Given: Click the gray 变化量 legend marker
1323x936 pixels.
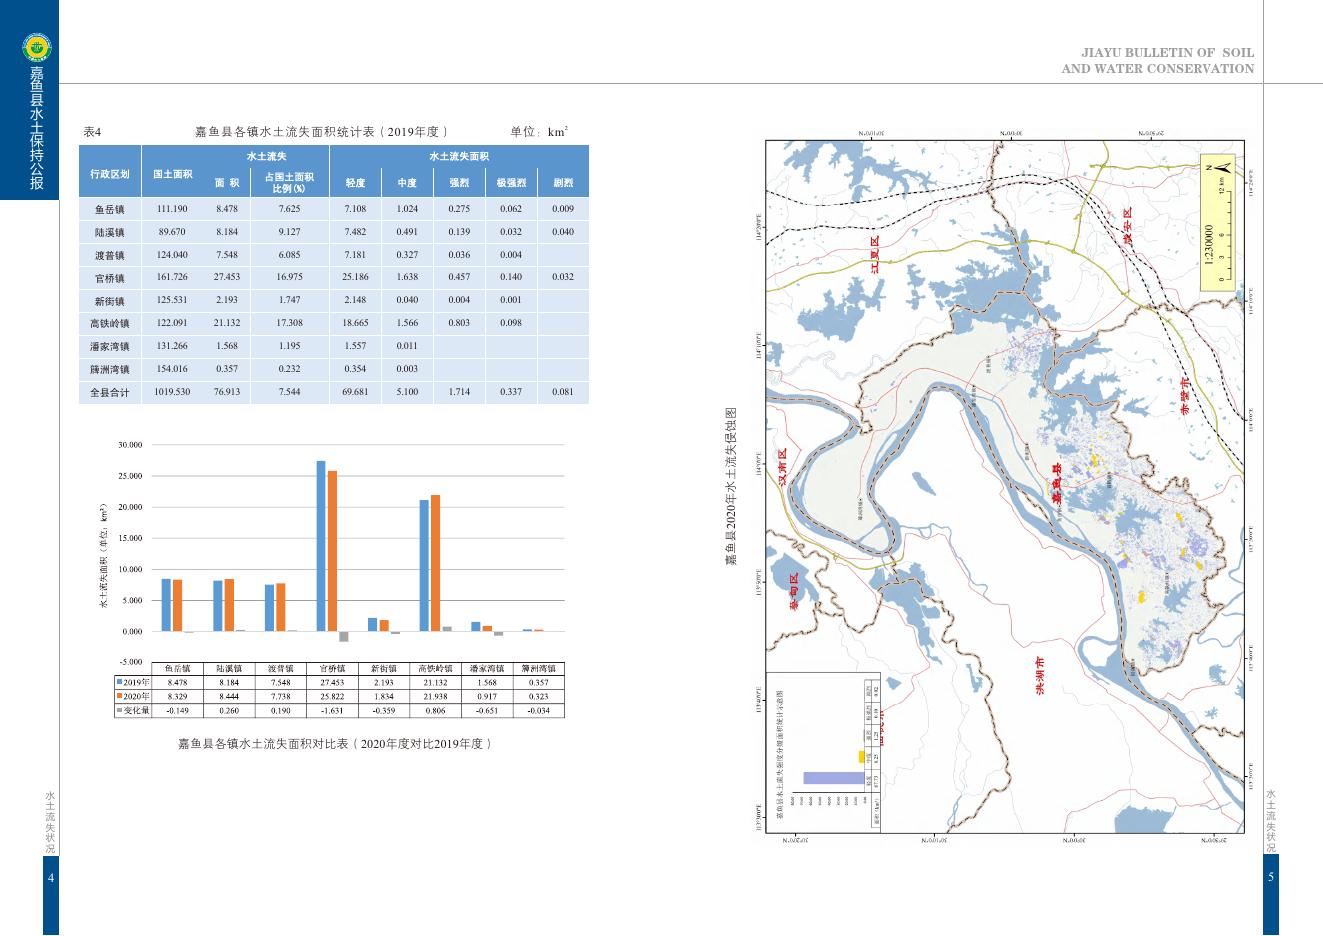Looking at the screenshot, I should coord(119,710).
